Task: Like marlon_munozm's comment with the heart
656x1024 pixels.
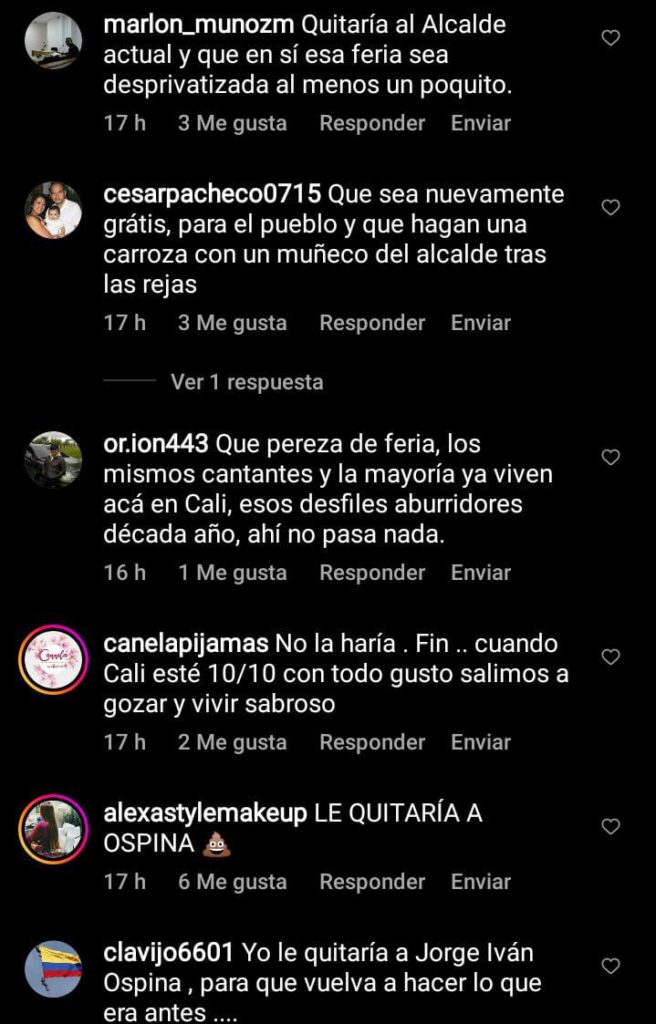Action: click(610, 39)
